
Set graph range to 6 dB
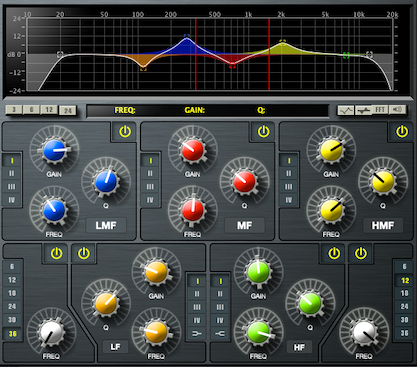tap(31, 110)
